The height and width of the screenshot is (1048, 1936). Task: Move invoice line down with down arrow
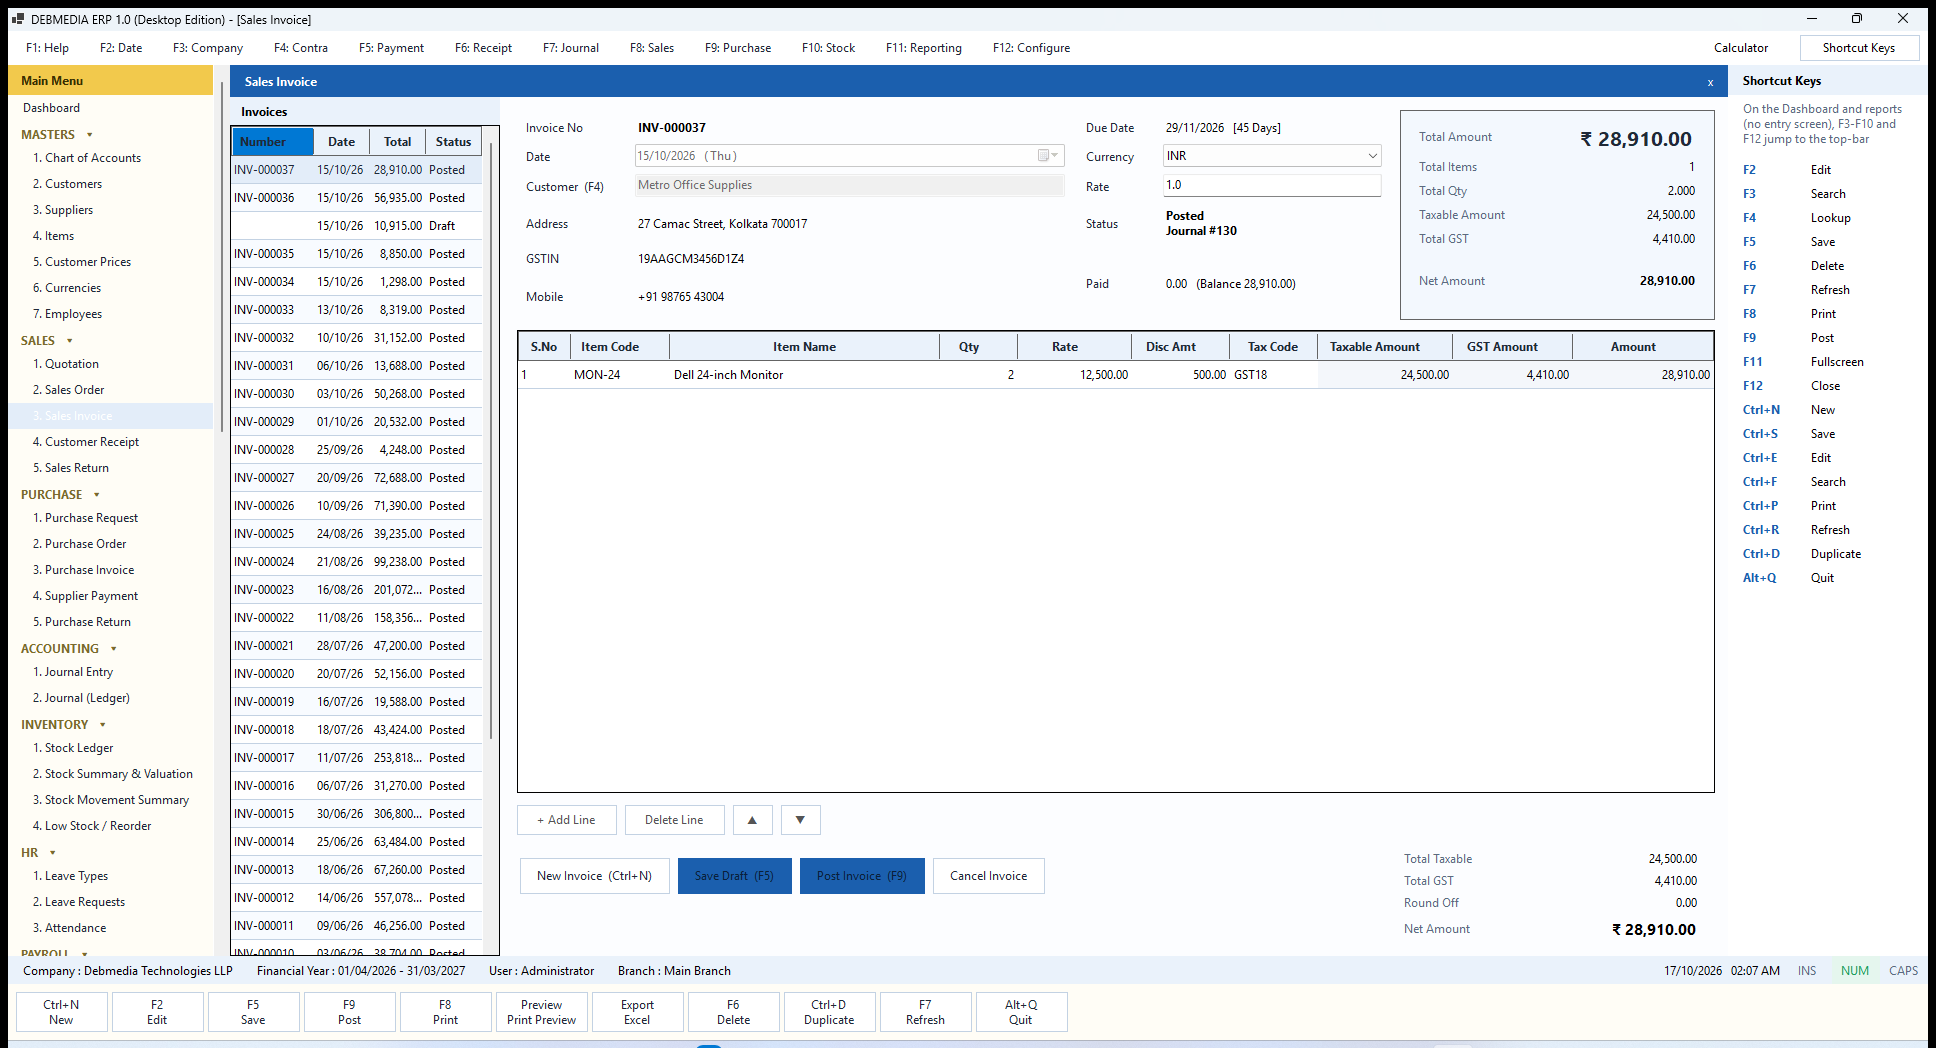pyautogui.click(x=800, y=820)
